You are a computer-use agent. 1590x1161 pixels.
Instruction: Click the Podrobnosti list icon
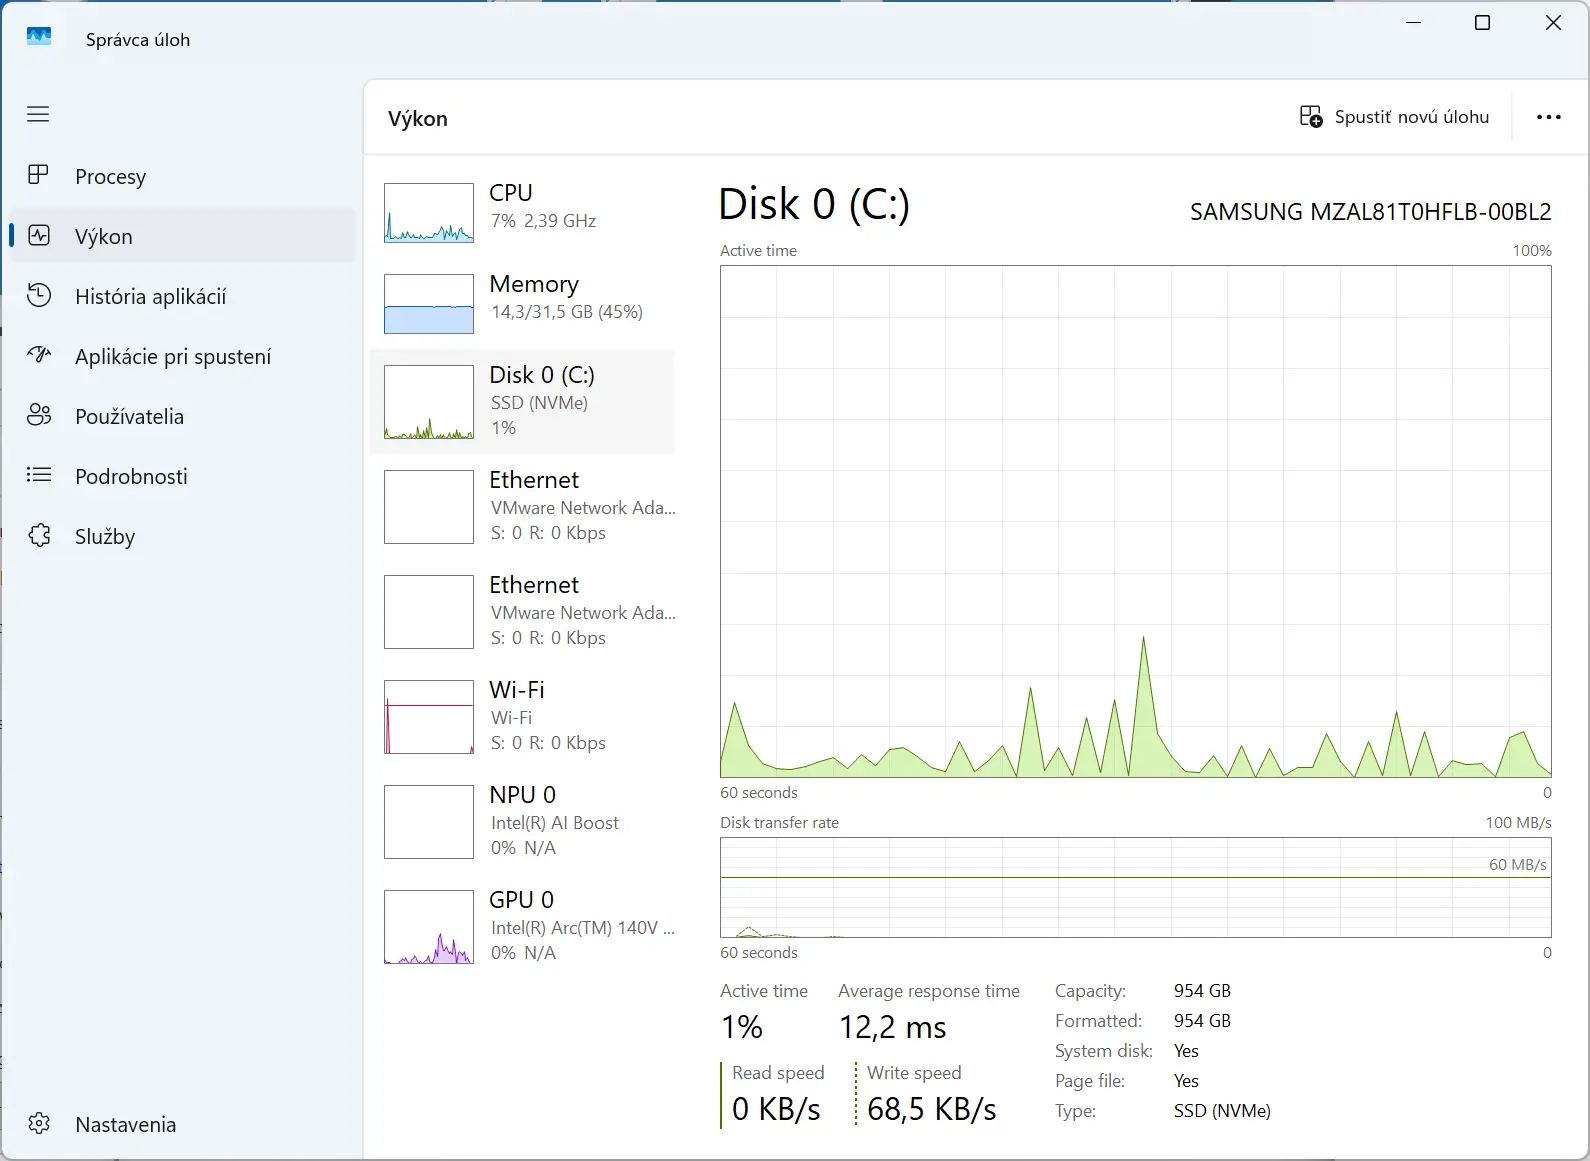pyautogui.click(x=39, y=475)
